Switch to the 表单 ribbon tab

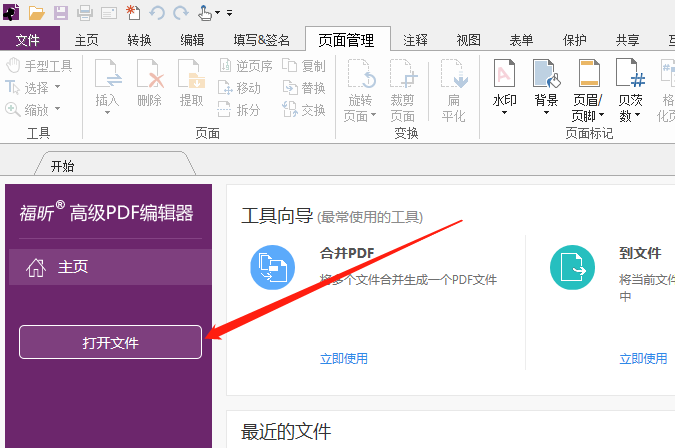(x=521, y=40)
